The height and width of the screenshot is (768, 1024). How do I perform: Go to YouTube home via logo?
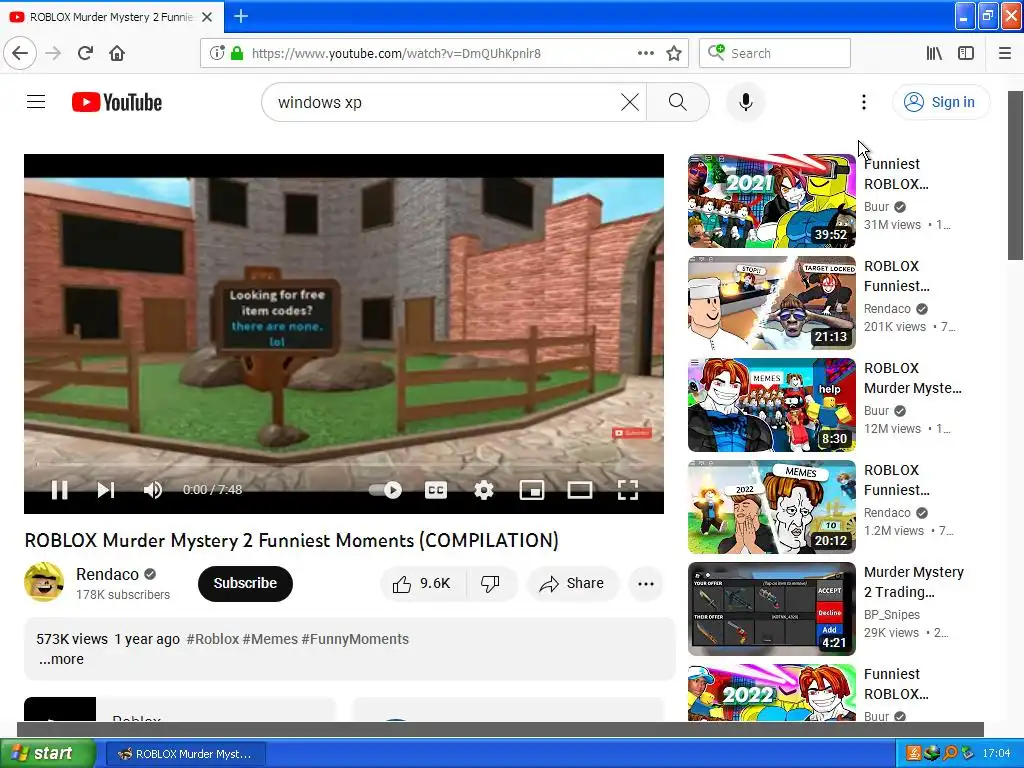[117, 102]
